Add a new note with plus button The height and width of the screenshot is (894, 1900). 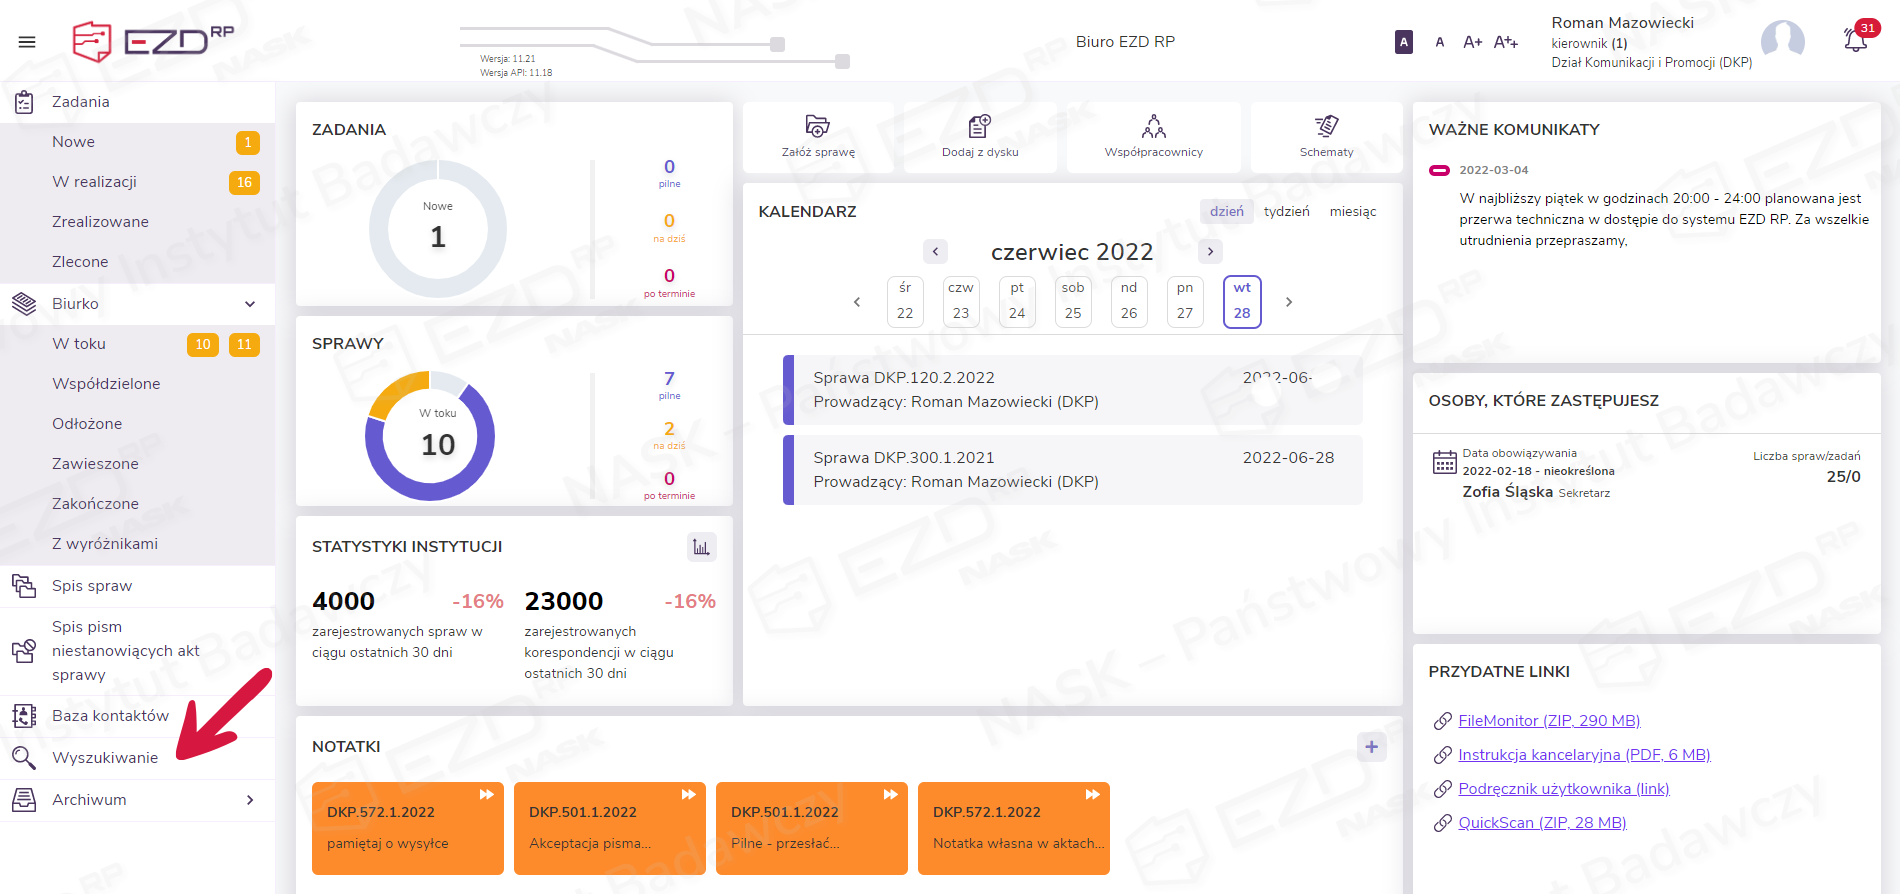[1371, 747]
